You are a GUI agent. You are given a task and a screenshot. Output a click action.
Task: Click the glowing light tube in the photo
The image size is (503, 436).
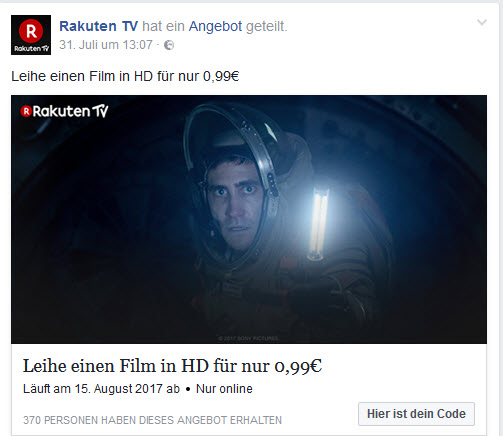318,223
